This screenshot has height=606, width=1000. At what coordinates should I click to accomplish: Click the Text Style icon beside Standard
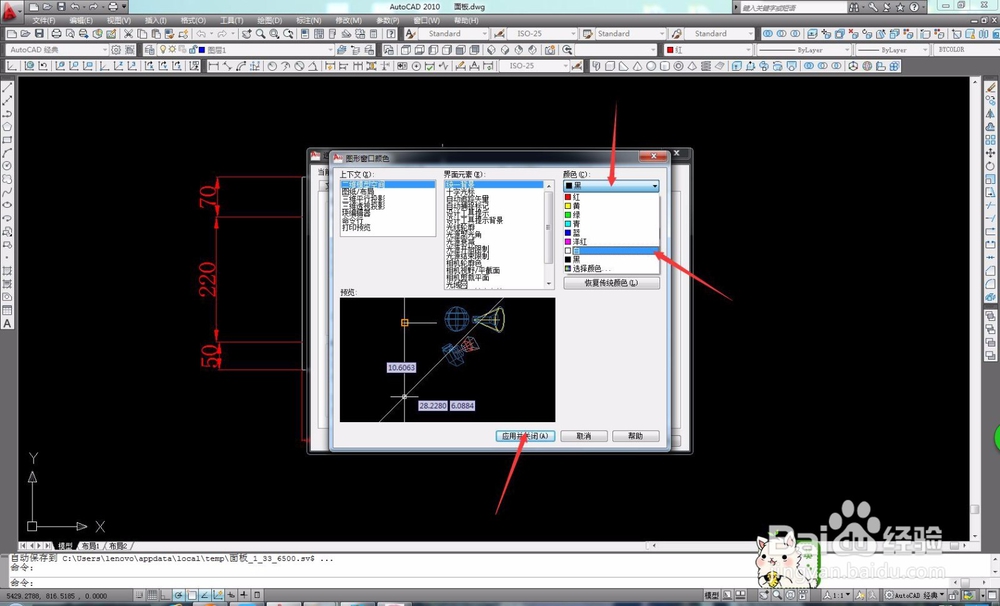click(411, 33)
